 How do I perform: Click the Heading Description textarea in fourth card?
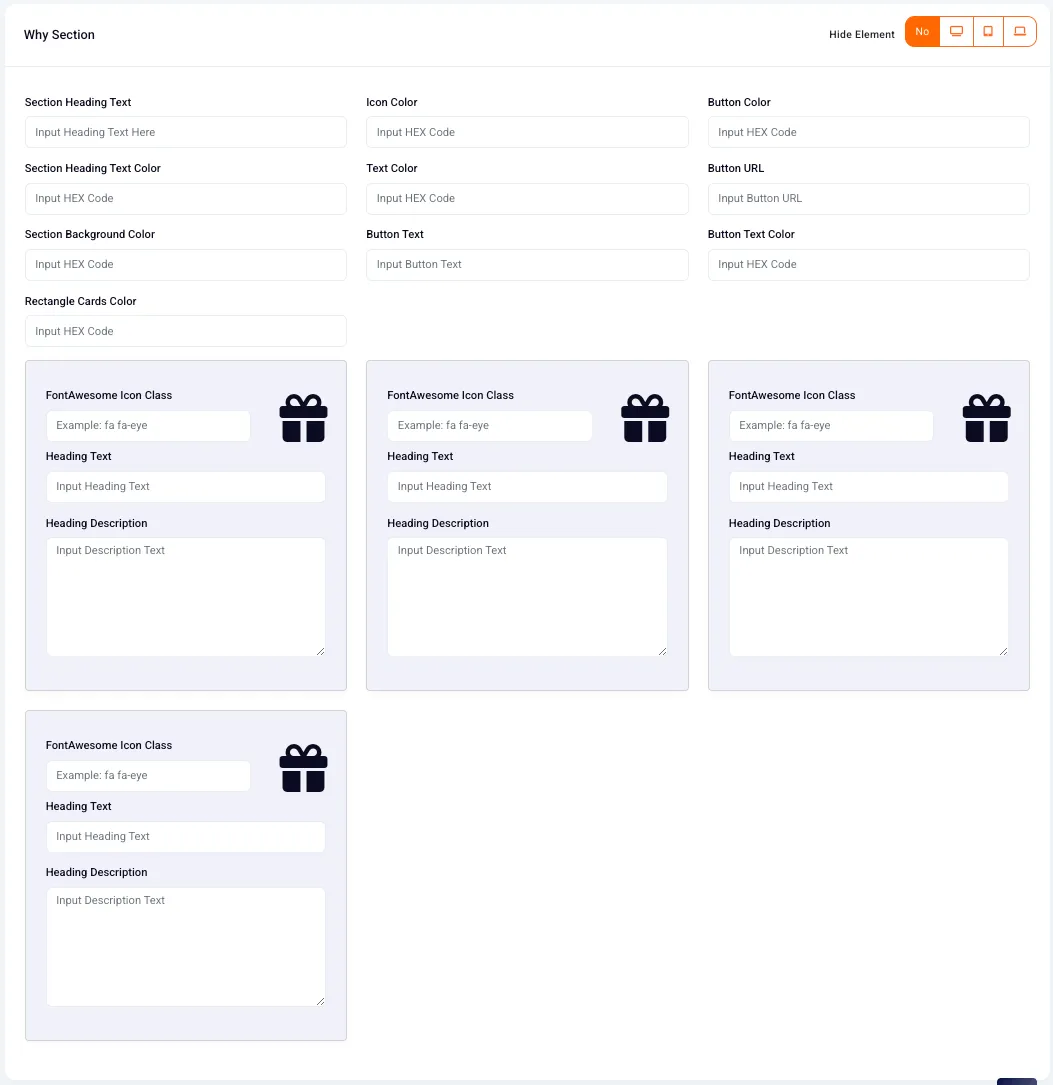185,947
